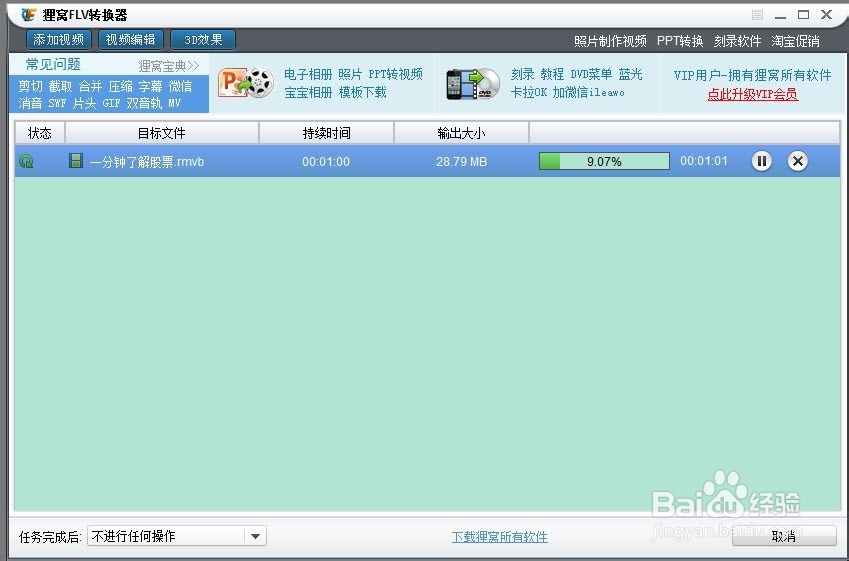Open the 狸窝宝典>> link

(x=169, y=66)
